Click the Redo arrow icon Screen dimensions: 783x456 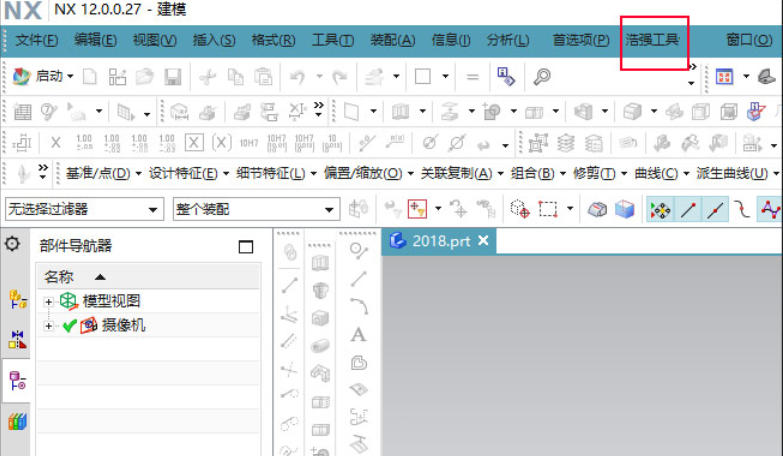point(340,76)
